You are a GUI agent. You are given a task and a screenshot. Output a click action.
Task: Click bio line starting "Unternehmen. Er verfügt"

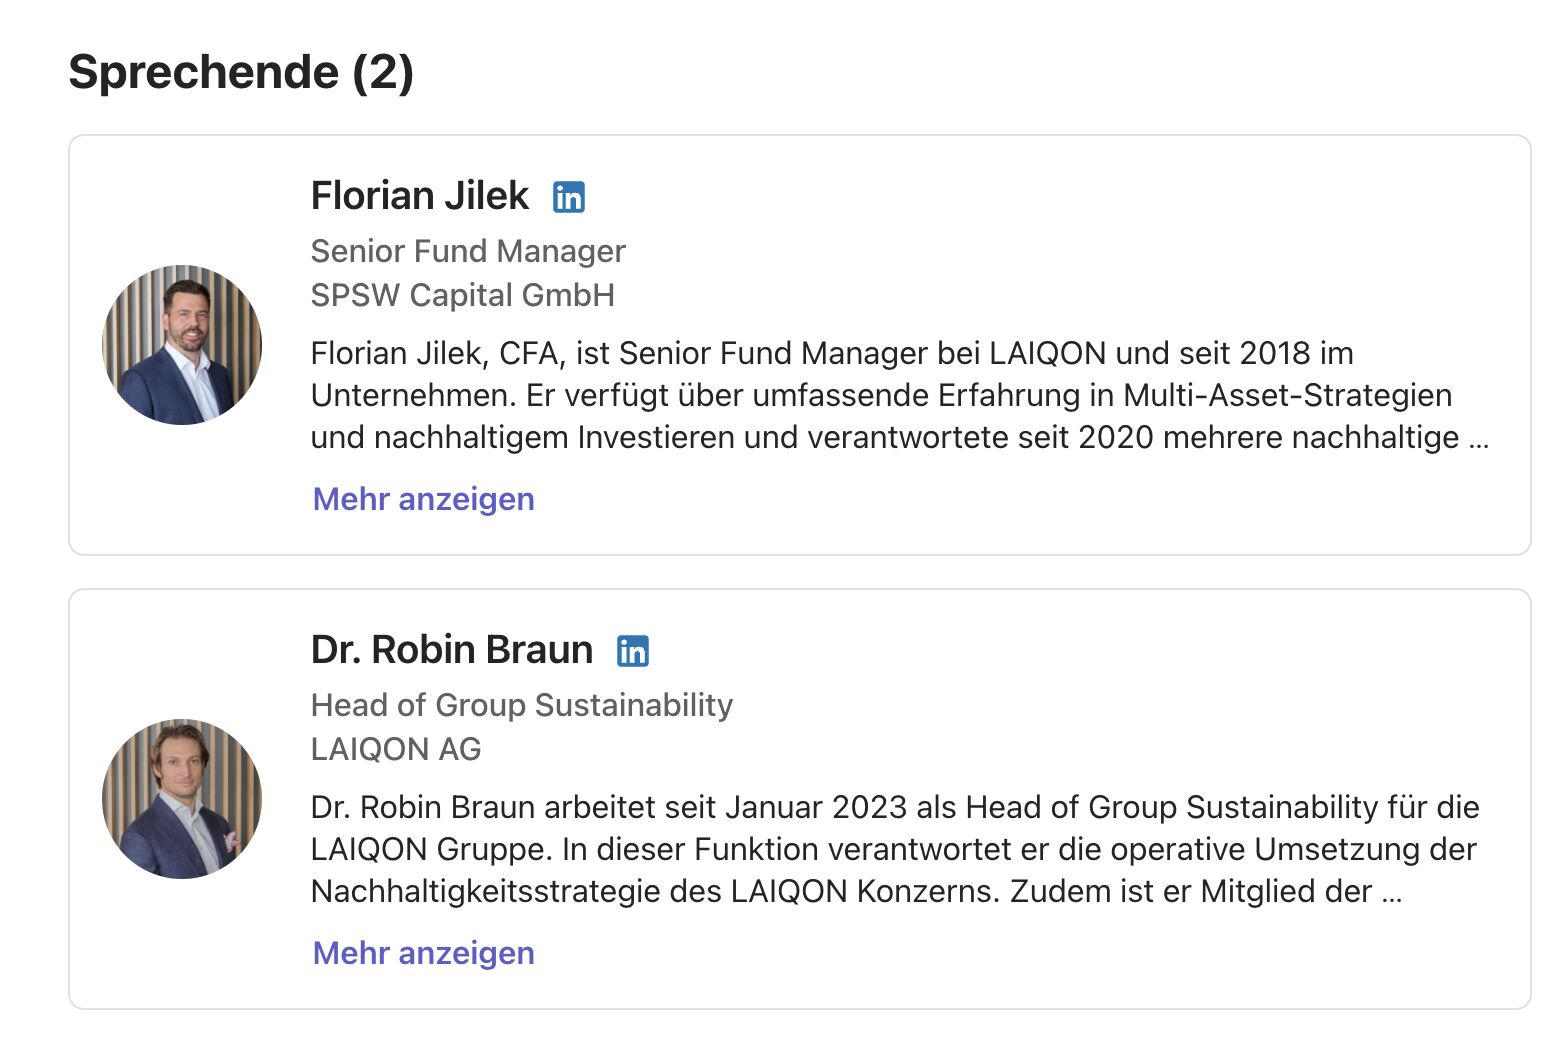tap(881, 395)
